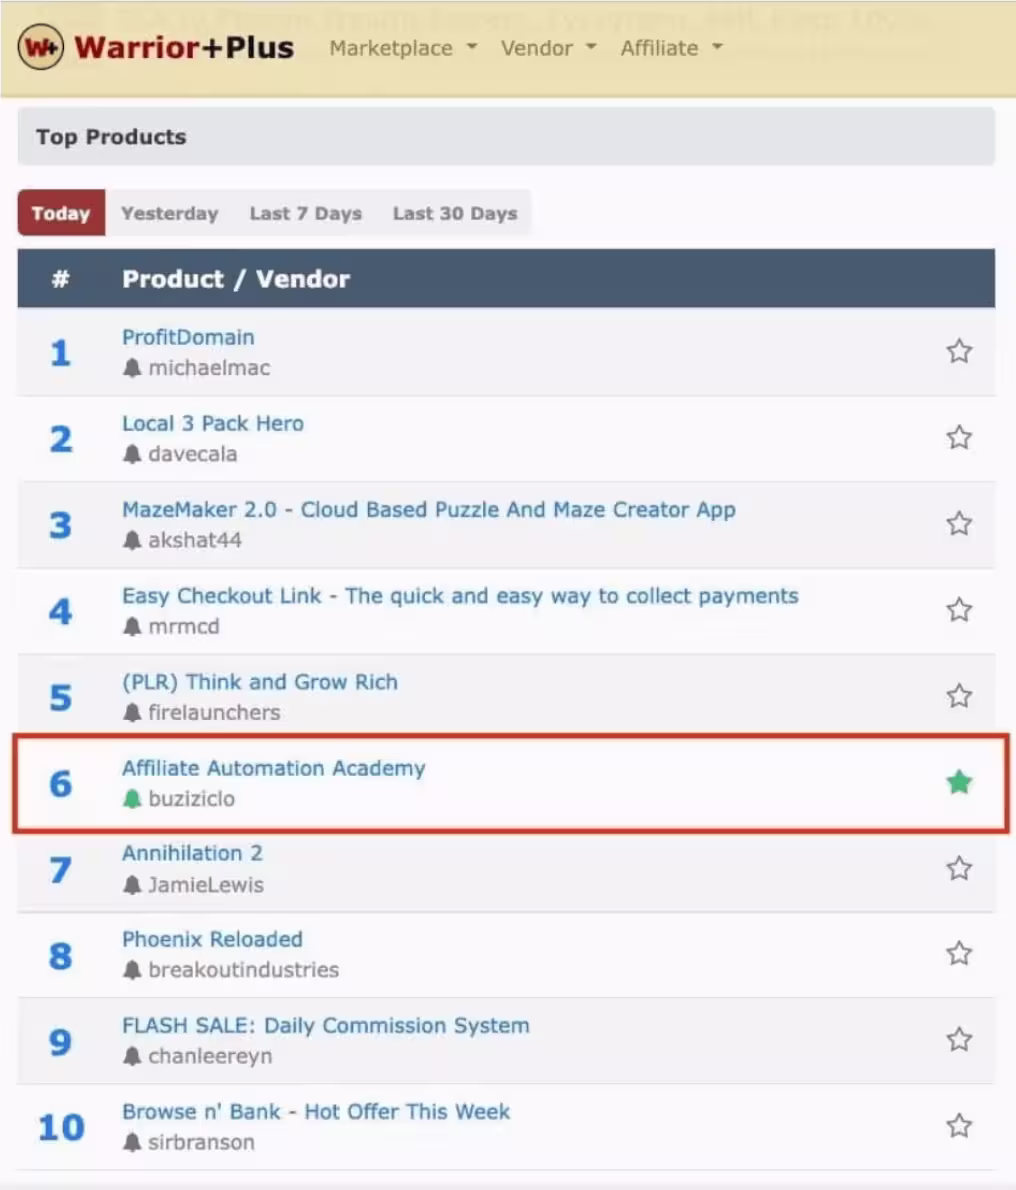Open the ProfitDomain product link
The width and height of the screenshot is (1016, 1190).
point(188,337)
